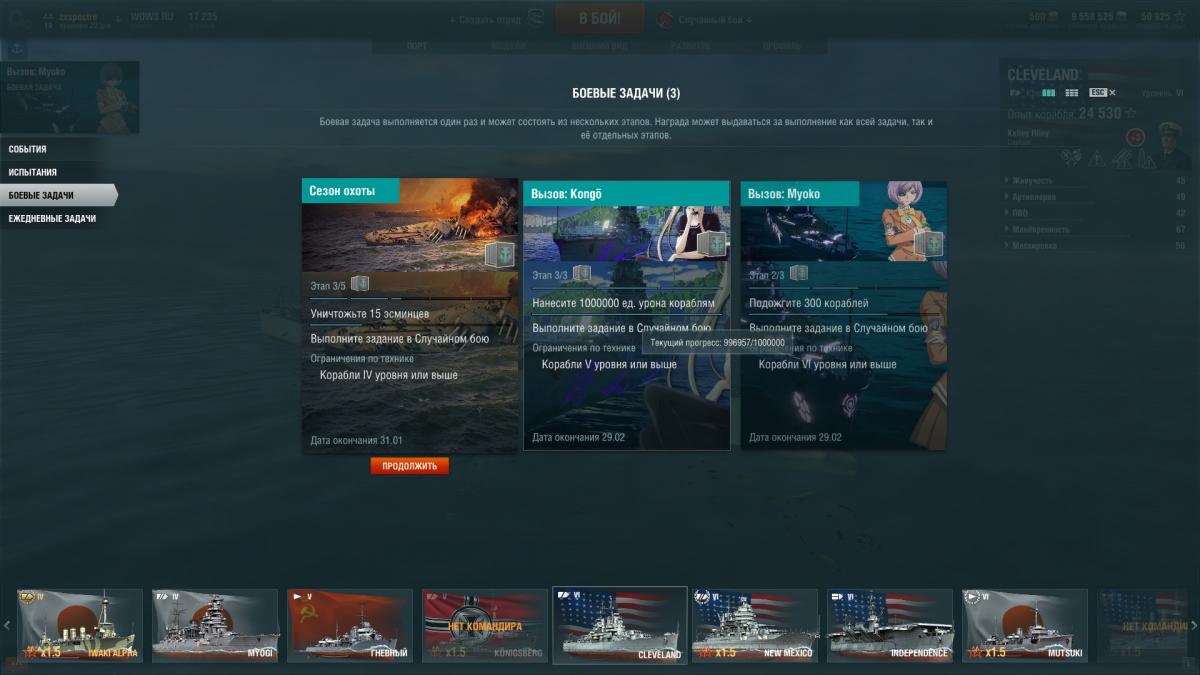1200x675 pixels.
Task: Select the Independence carrier in the carousel
Action: pyautogui.click(x=890, y=625)
